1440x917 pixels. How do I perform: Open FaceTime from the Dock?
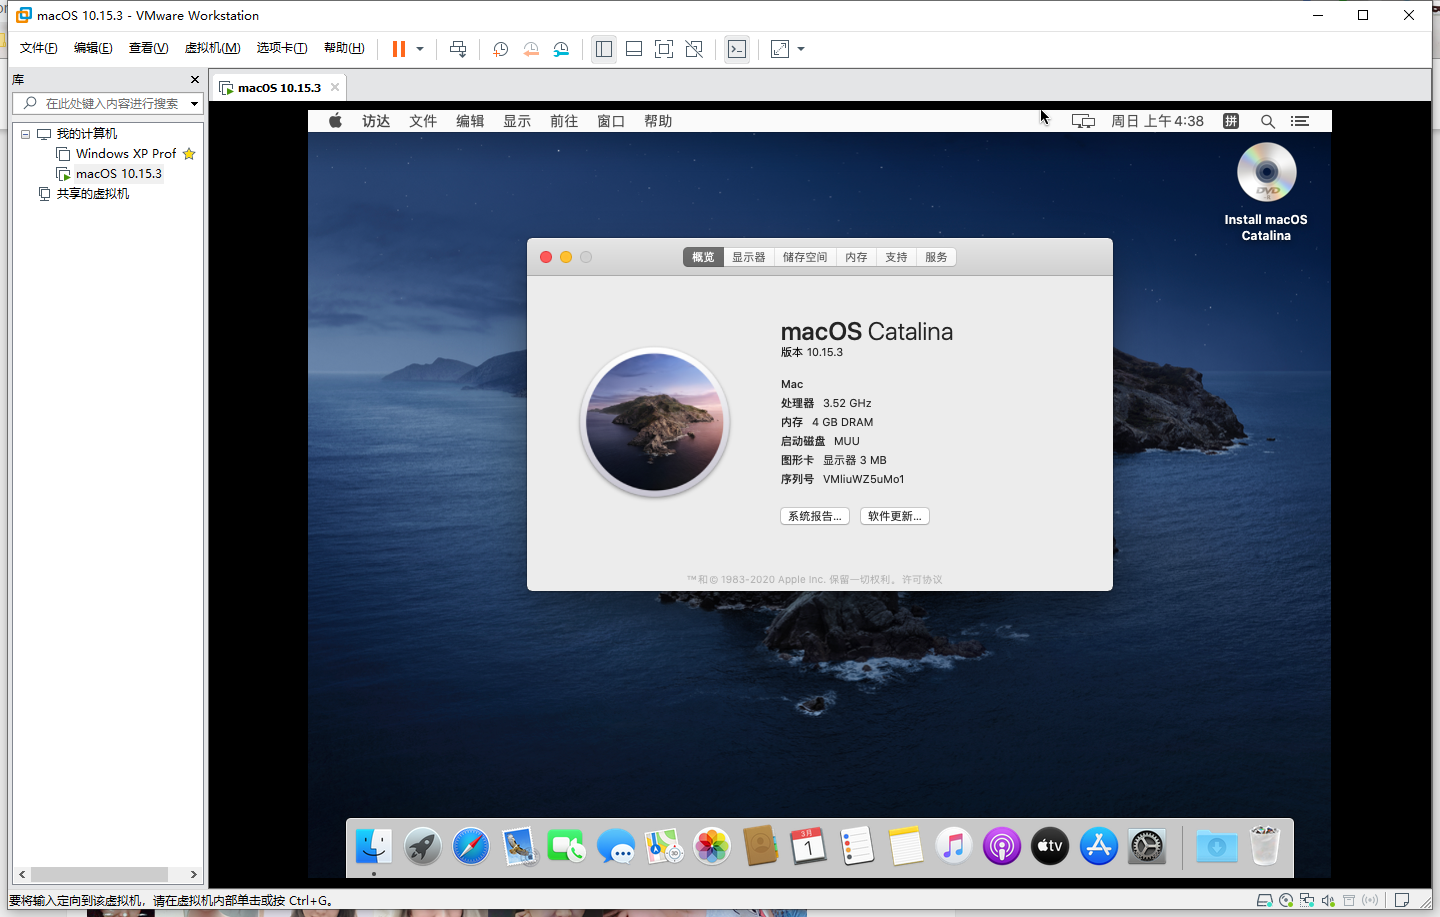(567, 847)
